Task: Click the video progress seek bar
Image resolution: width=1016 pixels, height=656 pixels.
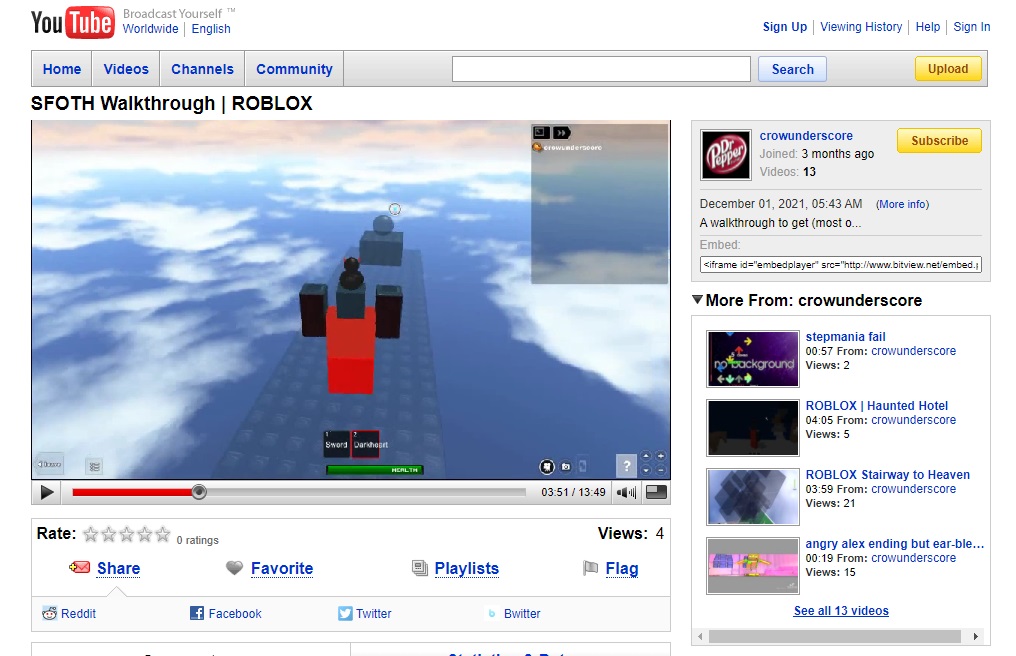Action: tap(300, 492)
